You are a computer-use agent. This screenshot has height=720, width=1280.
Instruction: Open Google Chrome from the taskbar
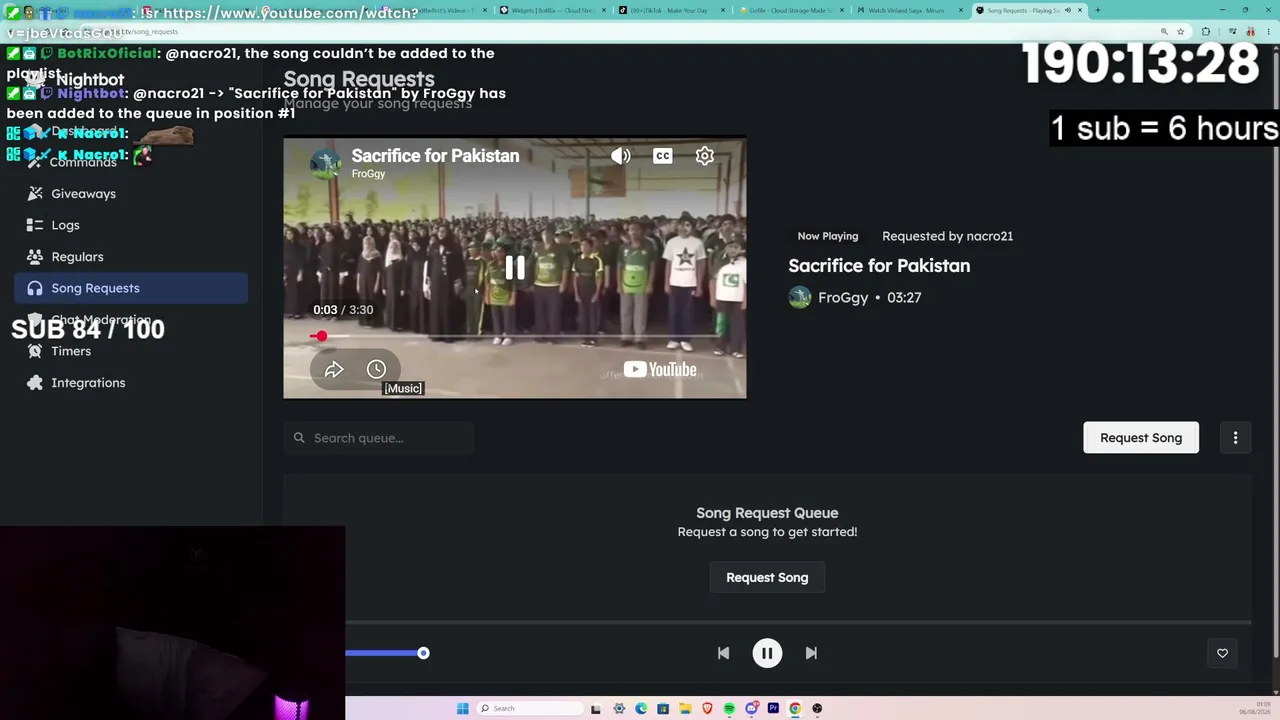[x=795, y=709]
